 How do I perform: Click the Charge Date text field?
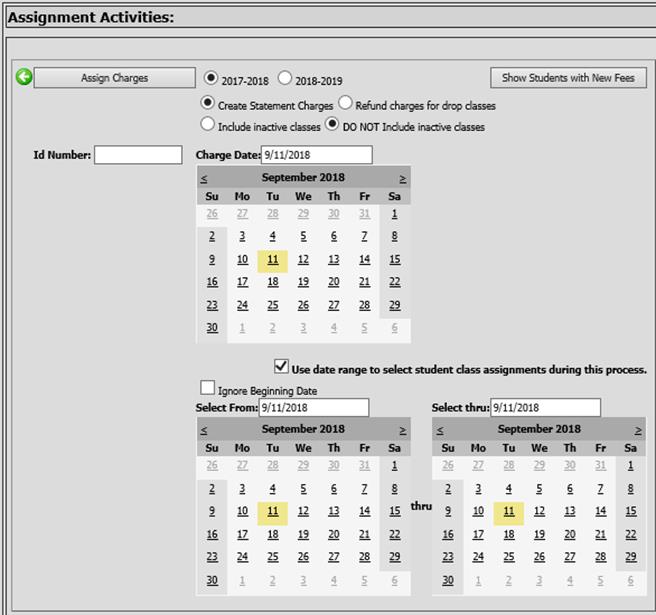tap(316, 155)
